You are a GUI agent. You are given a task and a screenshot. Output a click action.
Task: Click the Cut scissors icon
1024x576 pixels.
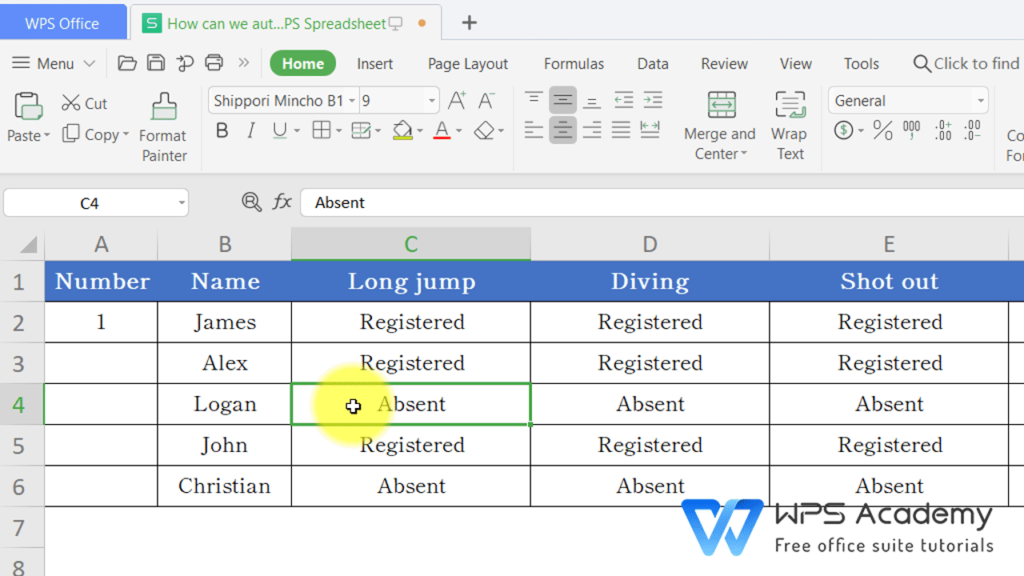(71, 103)
